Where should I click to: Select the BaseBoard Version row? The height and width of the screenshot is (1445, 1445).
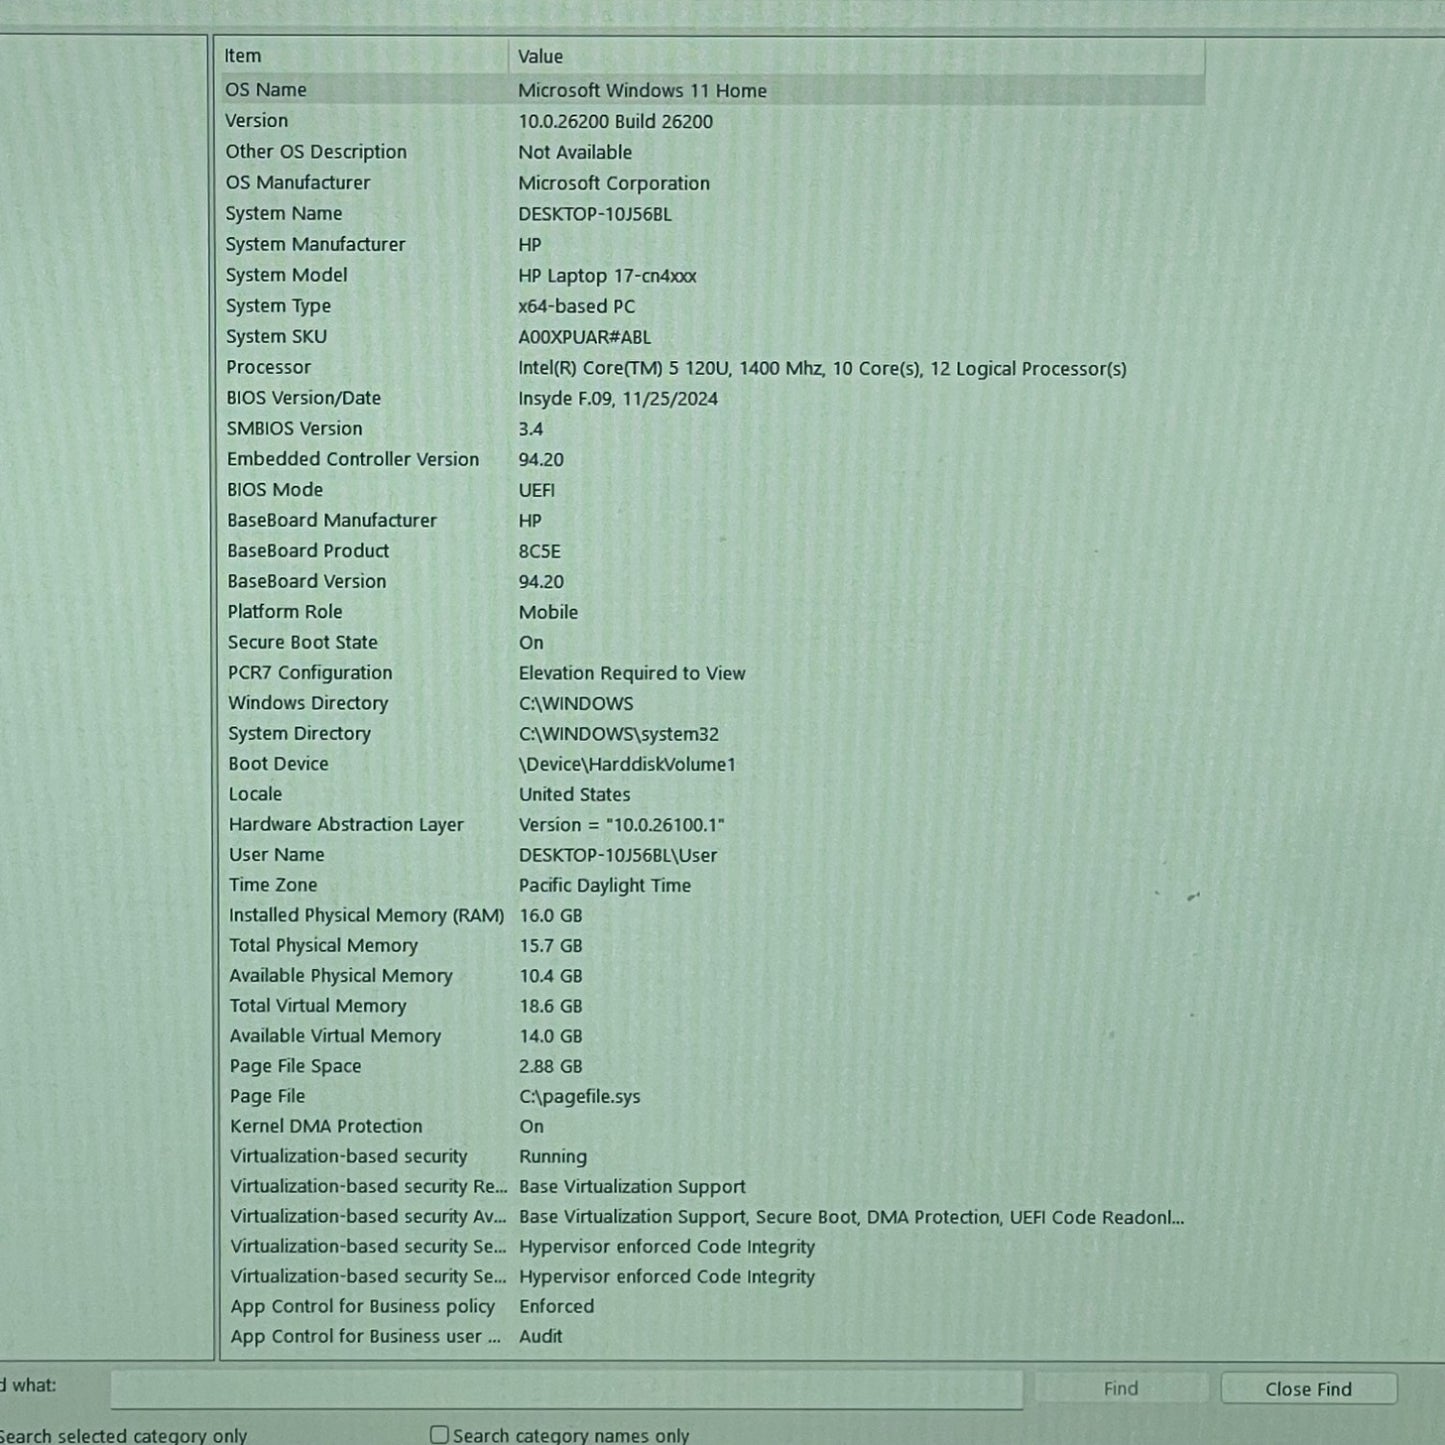coord(712,581)
